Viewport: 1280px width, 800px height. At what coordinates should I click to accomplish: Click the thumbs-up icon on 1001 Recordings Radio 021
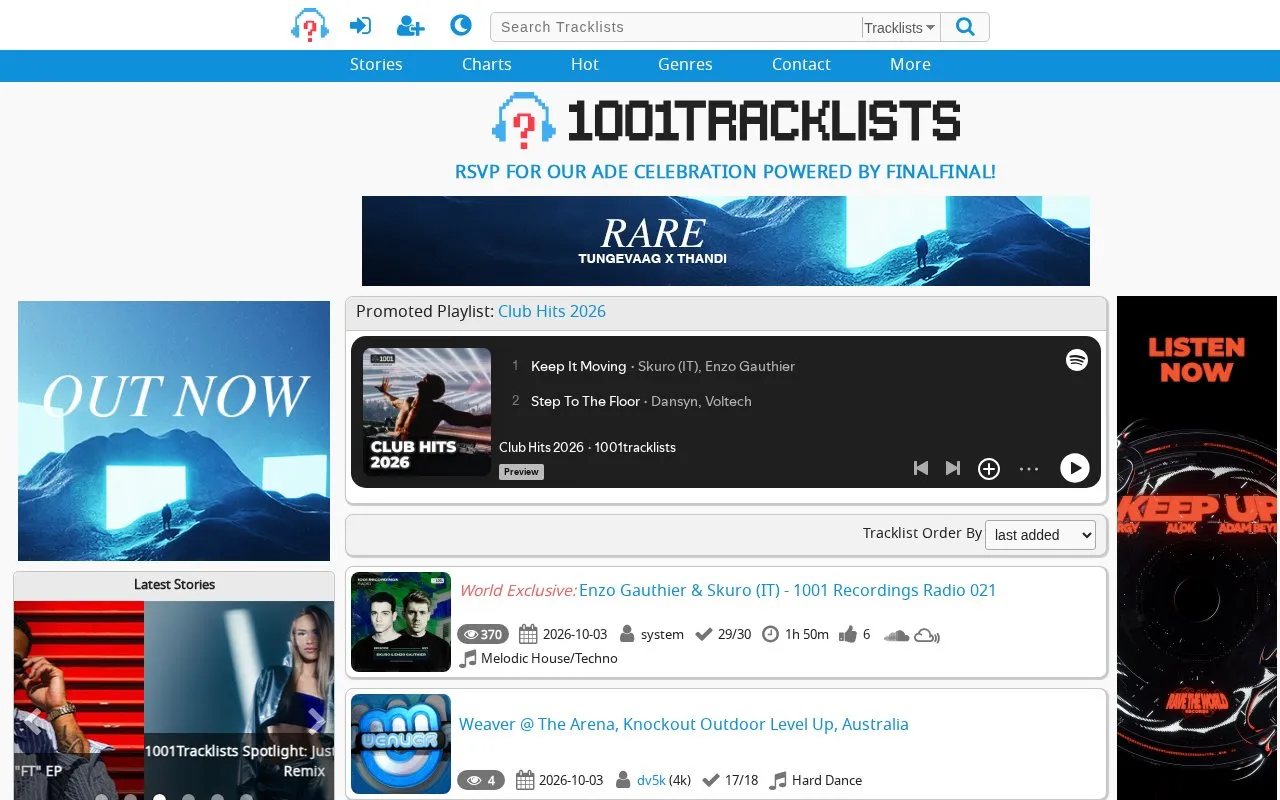click(x=849, y=634)
